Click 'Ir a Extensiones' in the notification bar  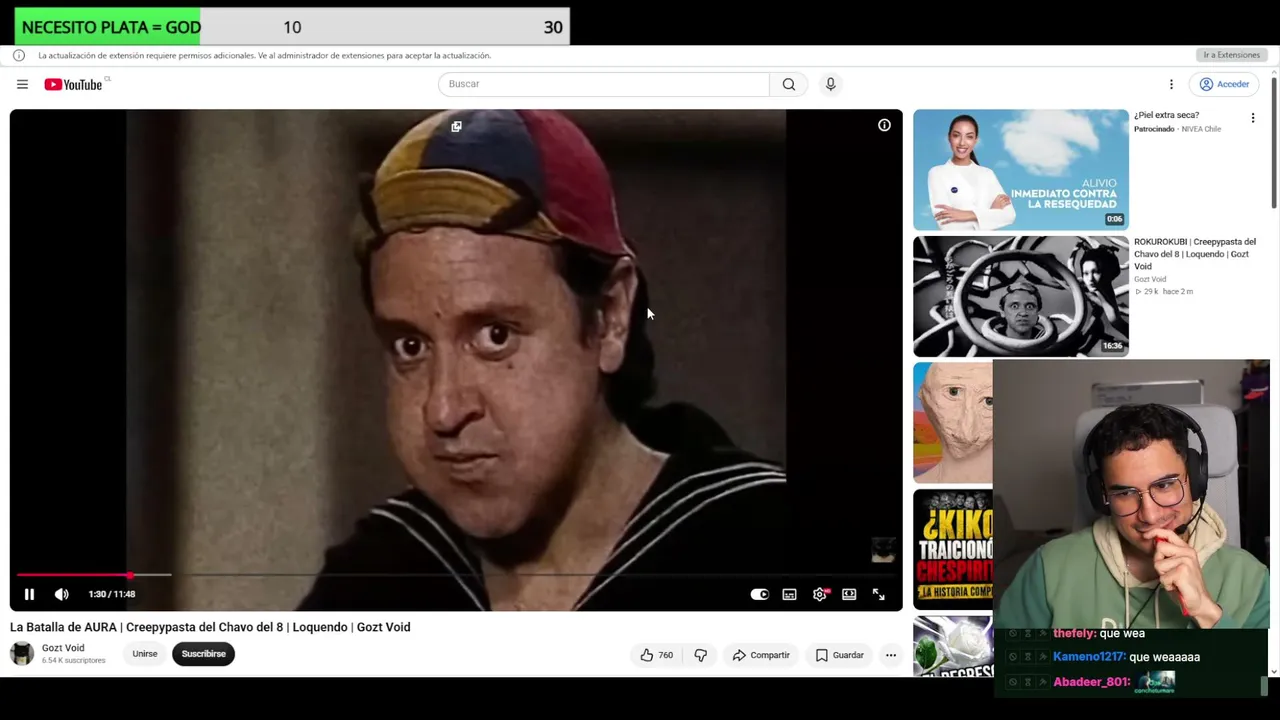[x=1231, y=55]
